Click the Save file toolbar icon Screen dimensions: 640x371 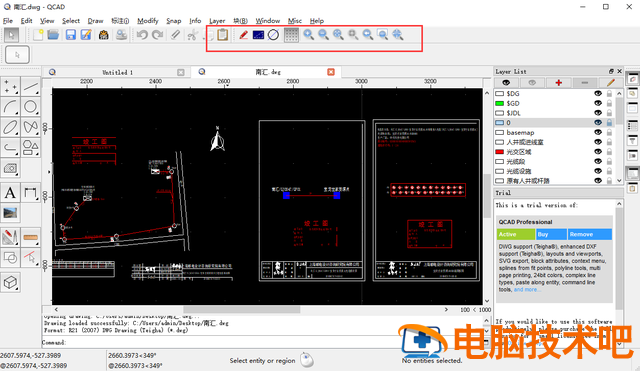[x=71, y=35]
